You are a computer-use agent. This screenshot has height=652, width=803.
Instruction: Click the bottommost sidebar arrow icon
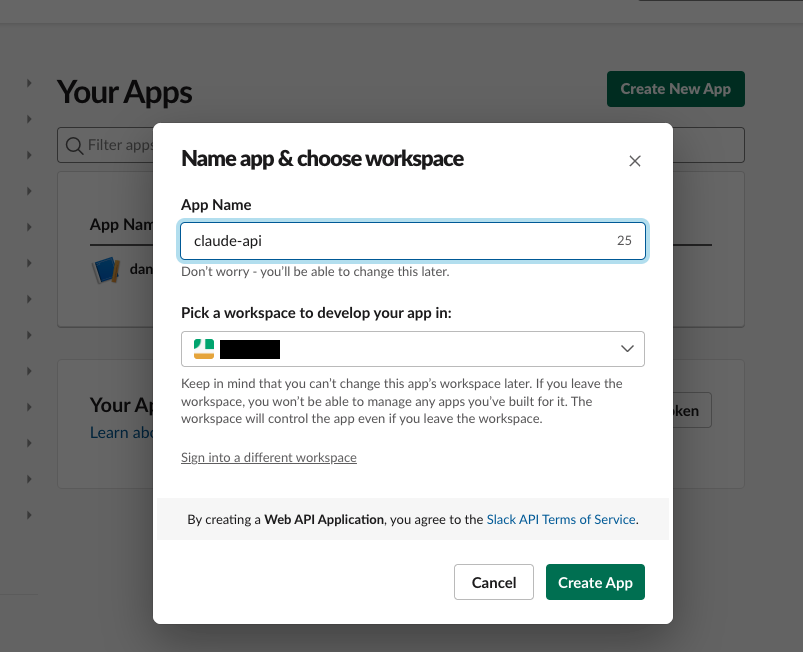30,515
